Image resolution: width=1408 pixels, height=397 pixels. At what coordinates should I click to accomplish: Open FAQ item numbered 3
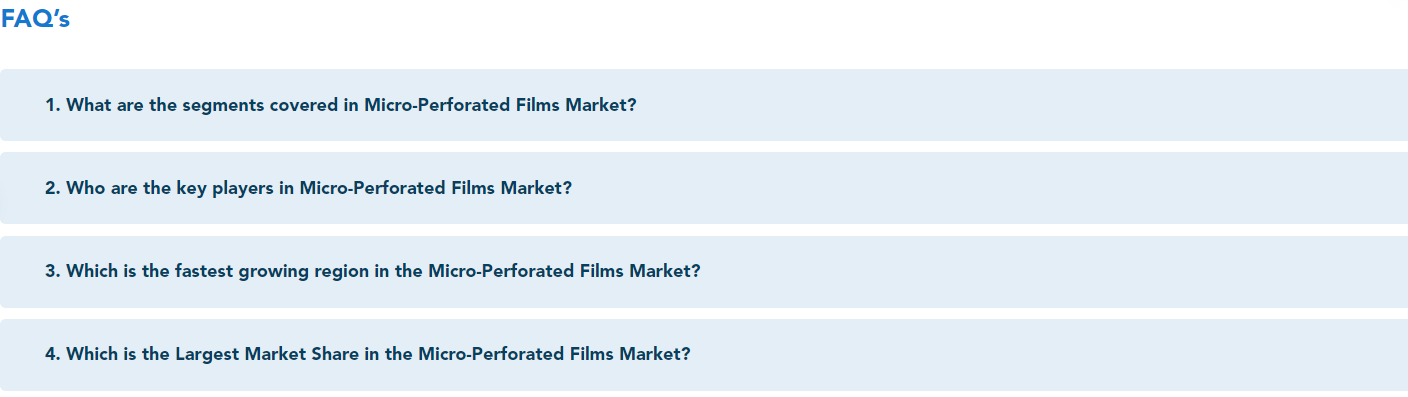coord(704,271)
